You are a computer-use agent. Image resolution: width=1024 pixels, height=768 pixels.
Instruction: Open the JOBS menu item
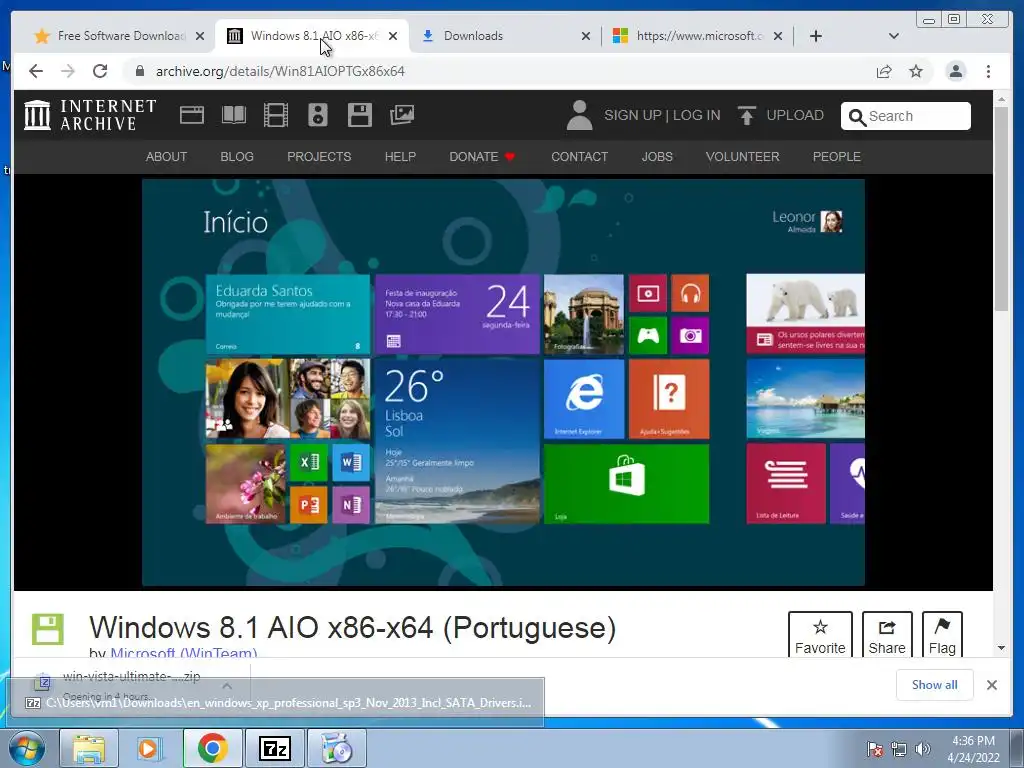657,157
